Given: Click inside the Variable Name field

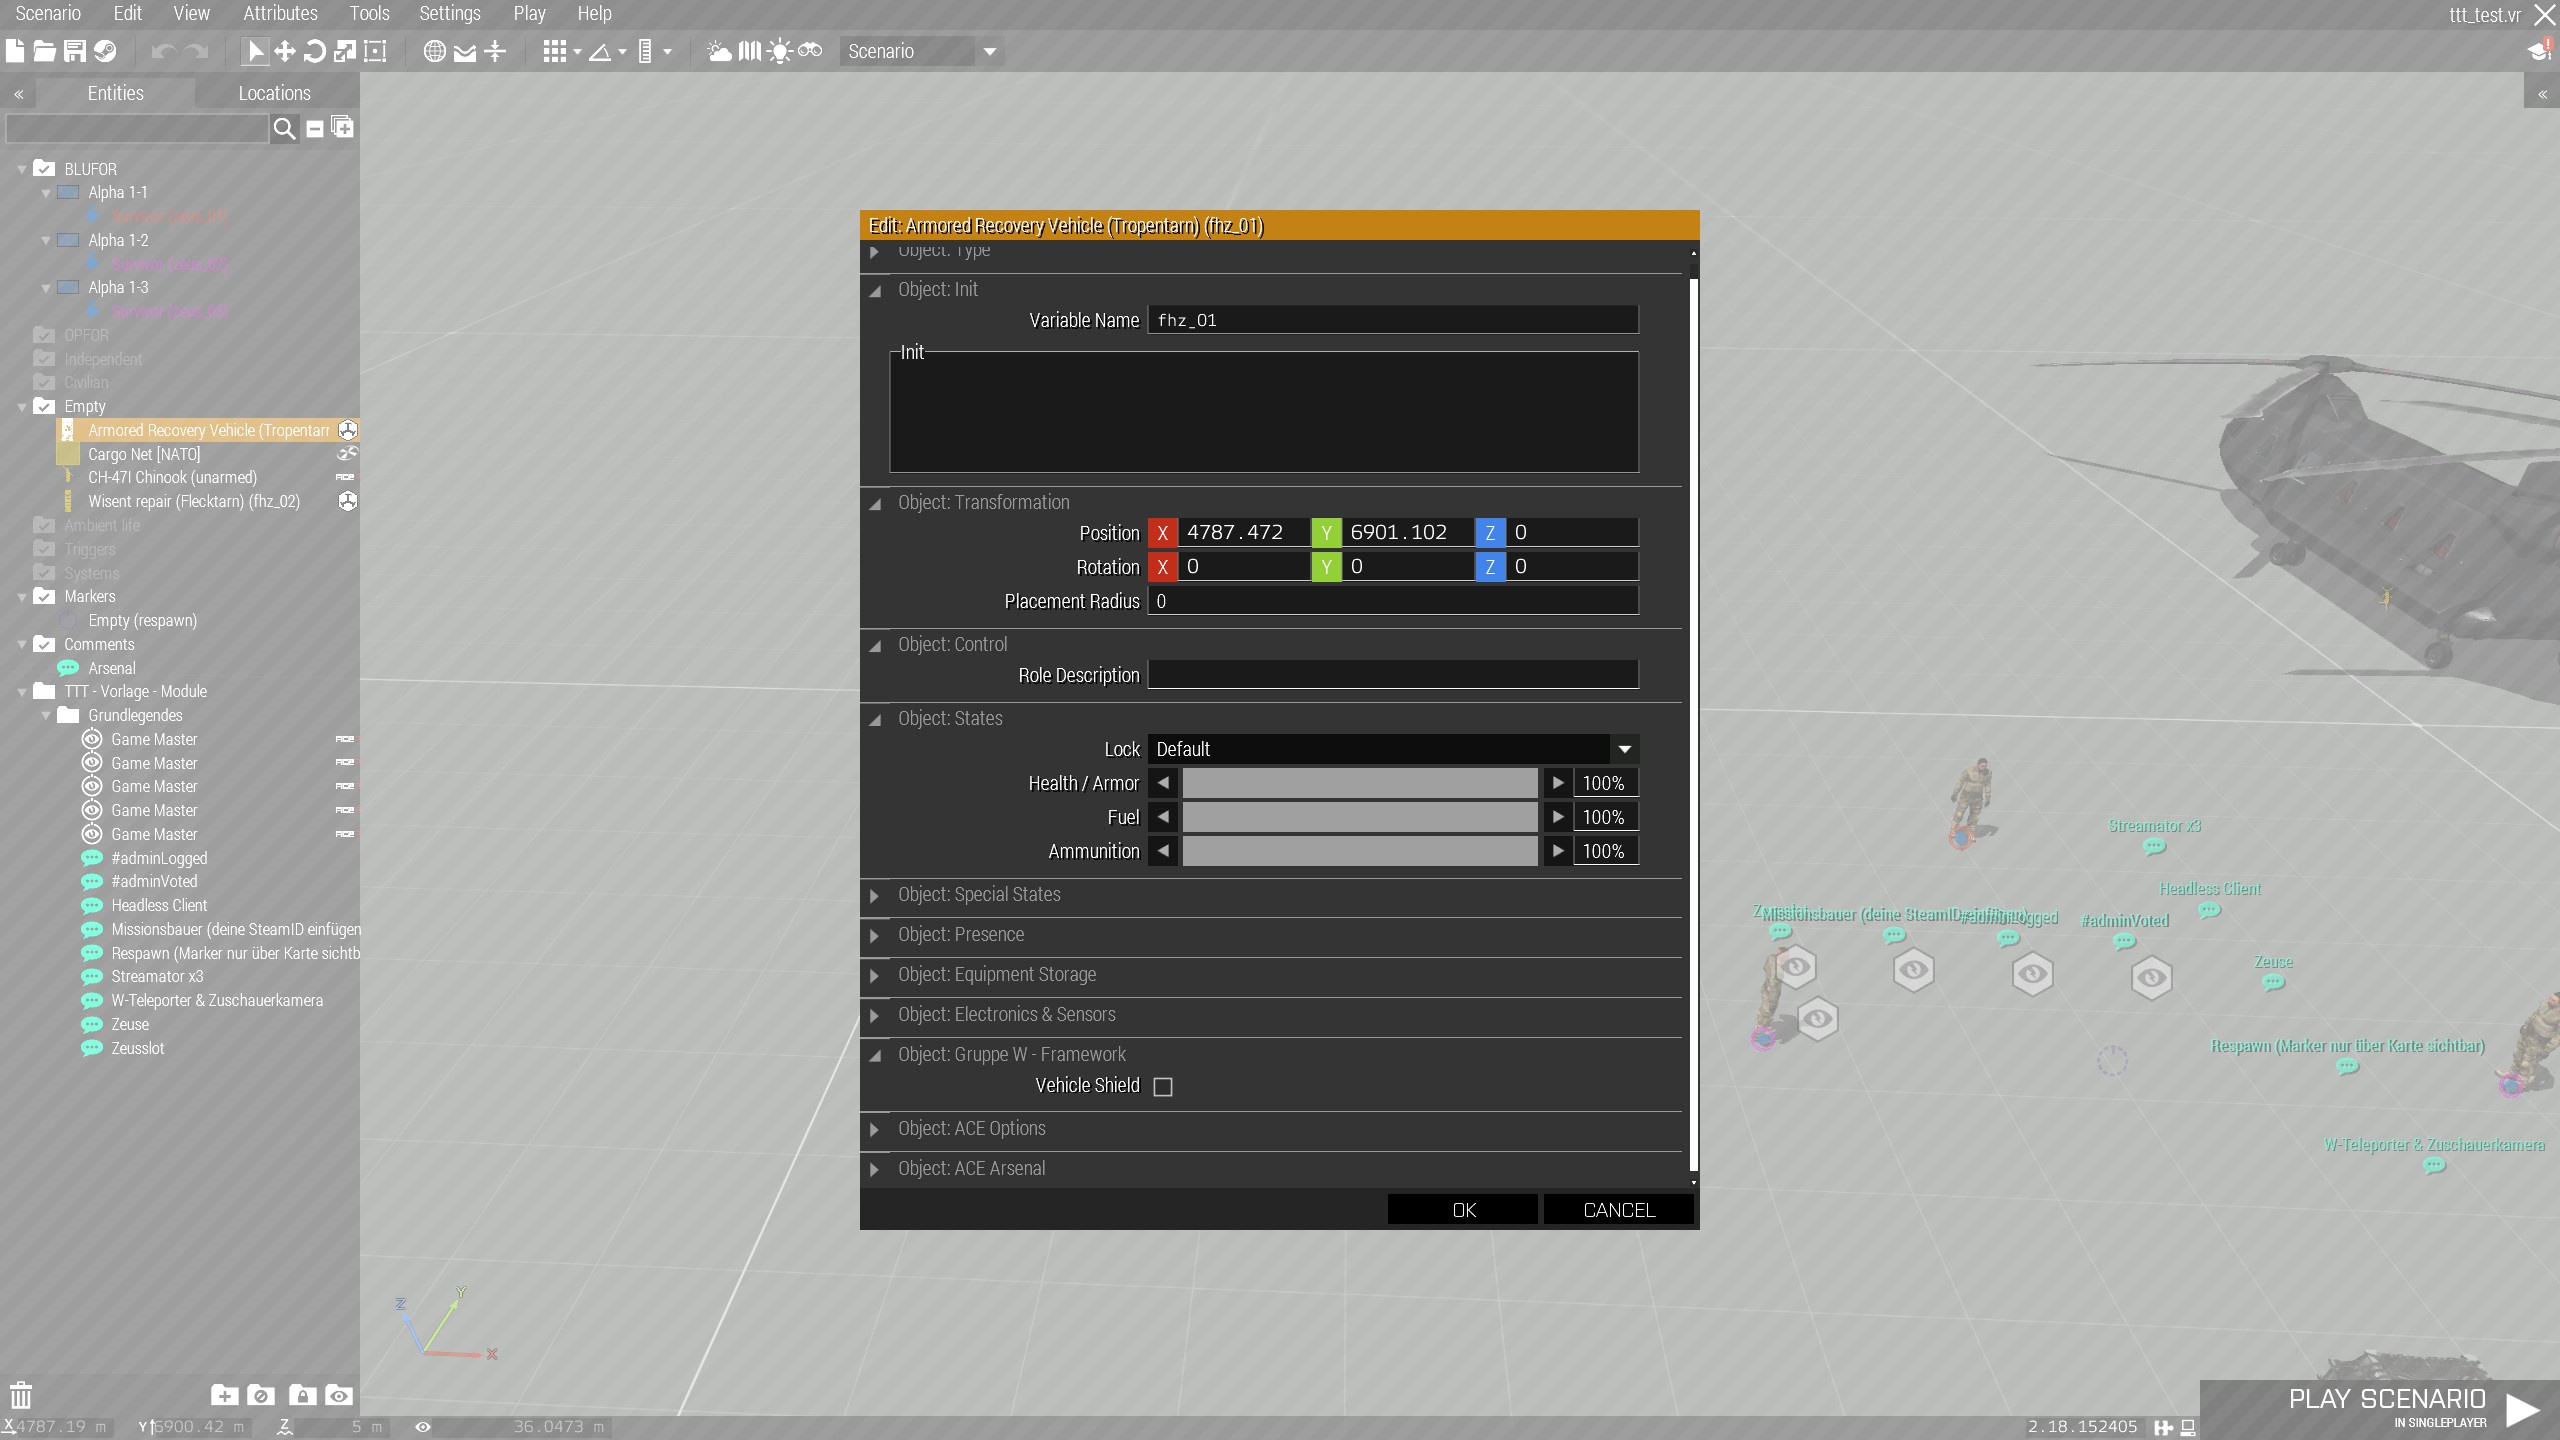Looking at the screenshot, I should tap(1392, 319).
